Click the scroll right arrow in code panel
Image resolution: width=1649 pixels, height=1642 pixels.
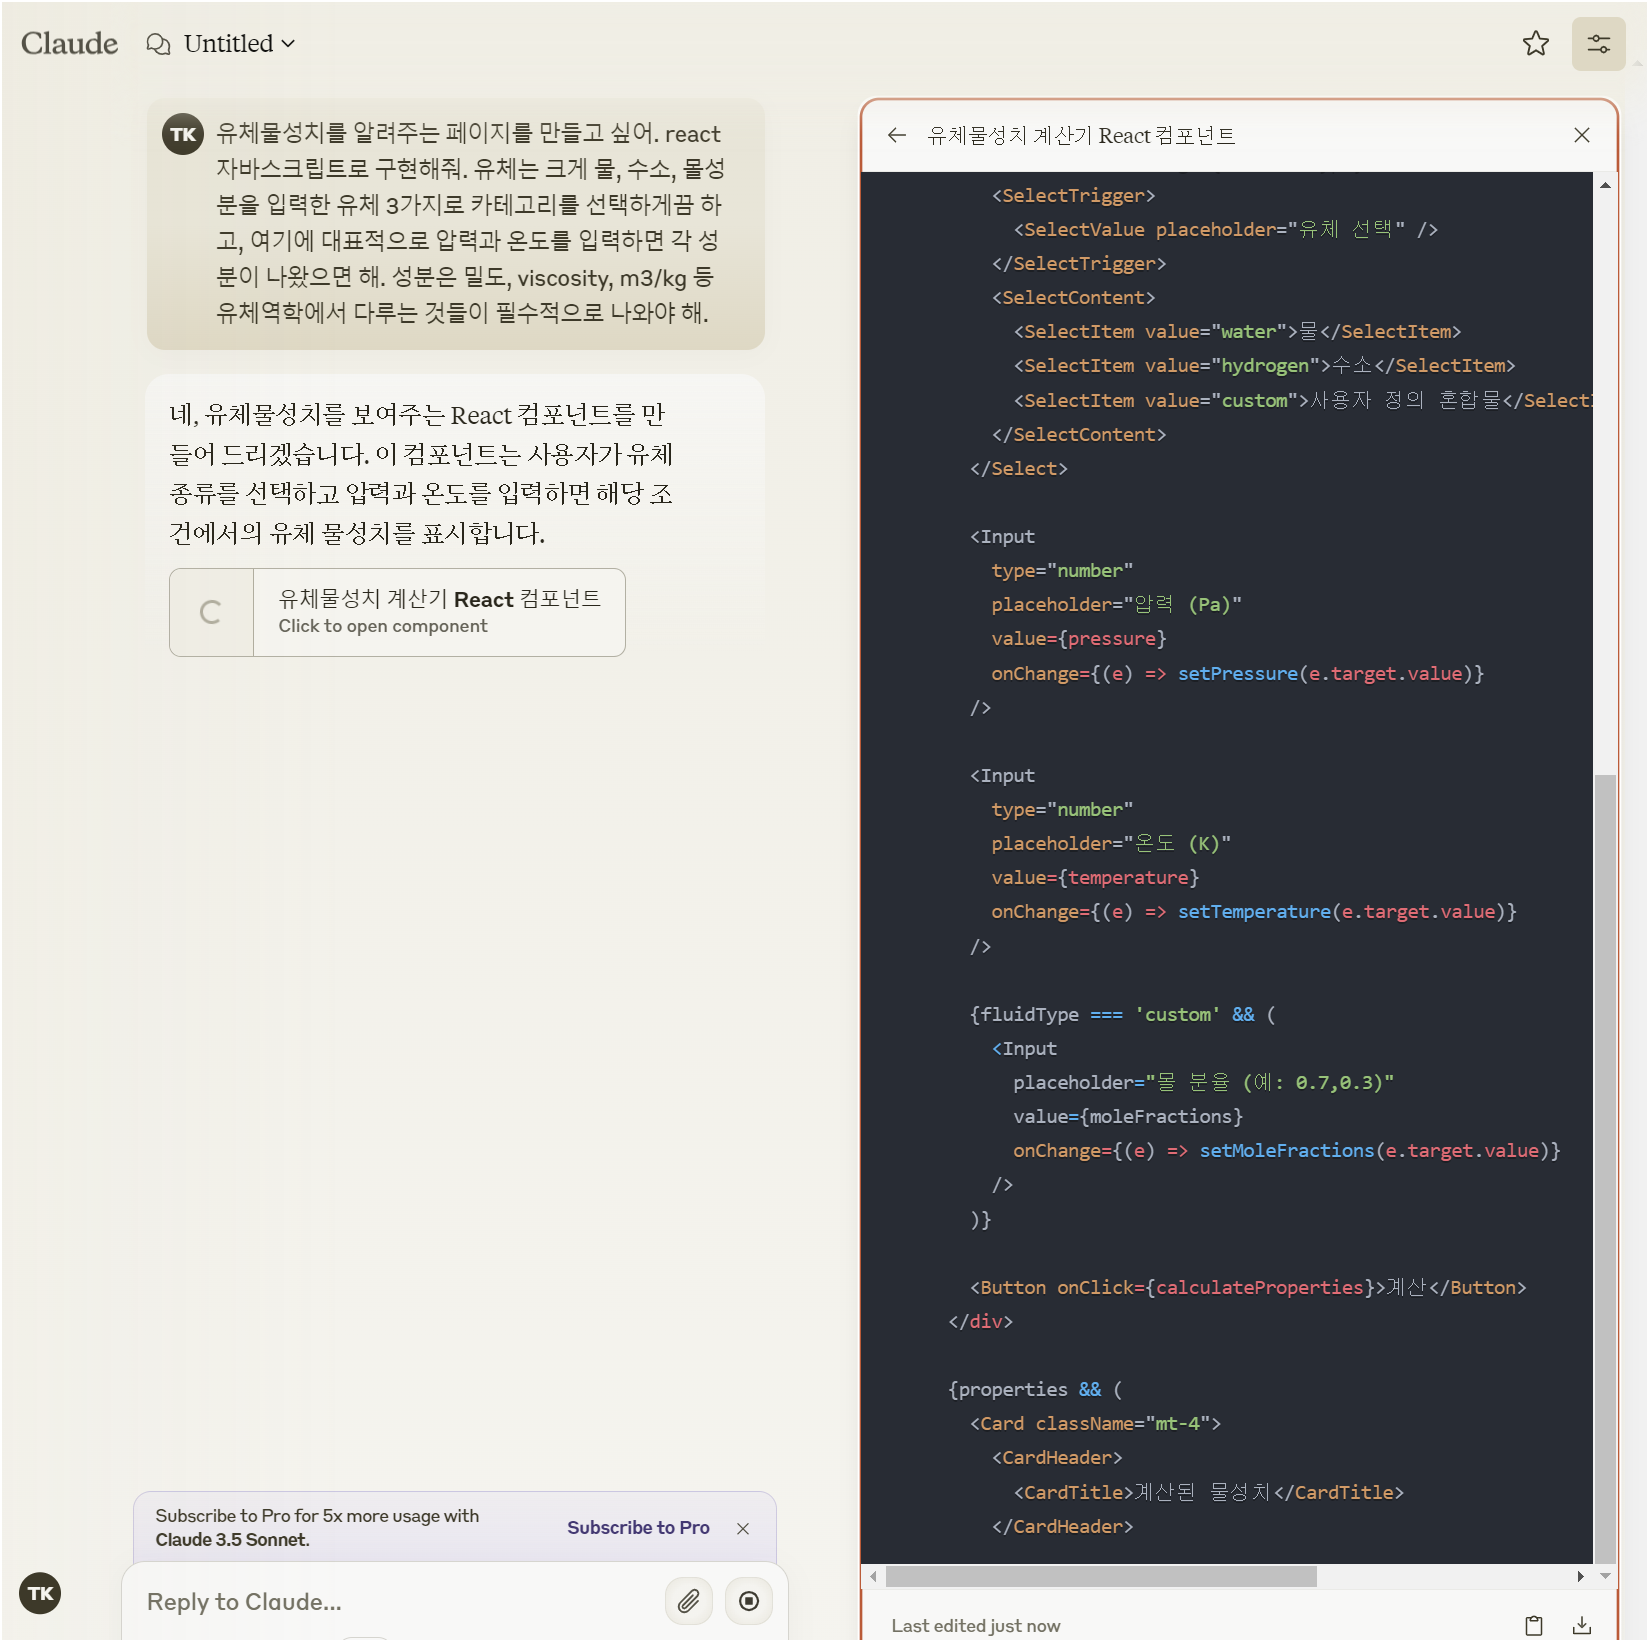1580,1576
